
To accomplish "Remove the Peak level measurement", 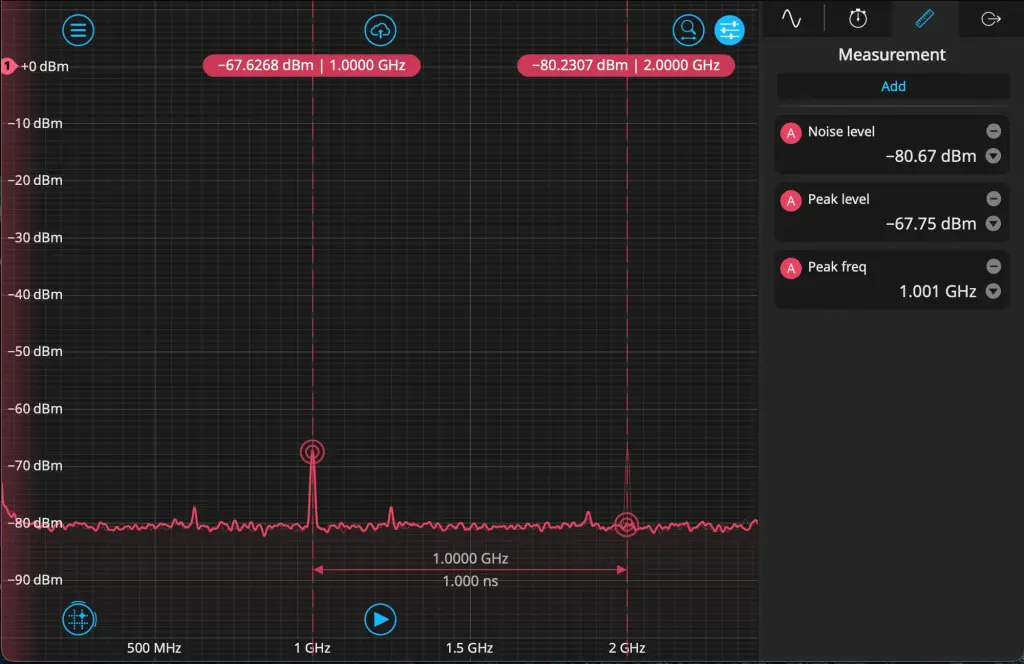I will (993, 198).
